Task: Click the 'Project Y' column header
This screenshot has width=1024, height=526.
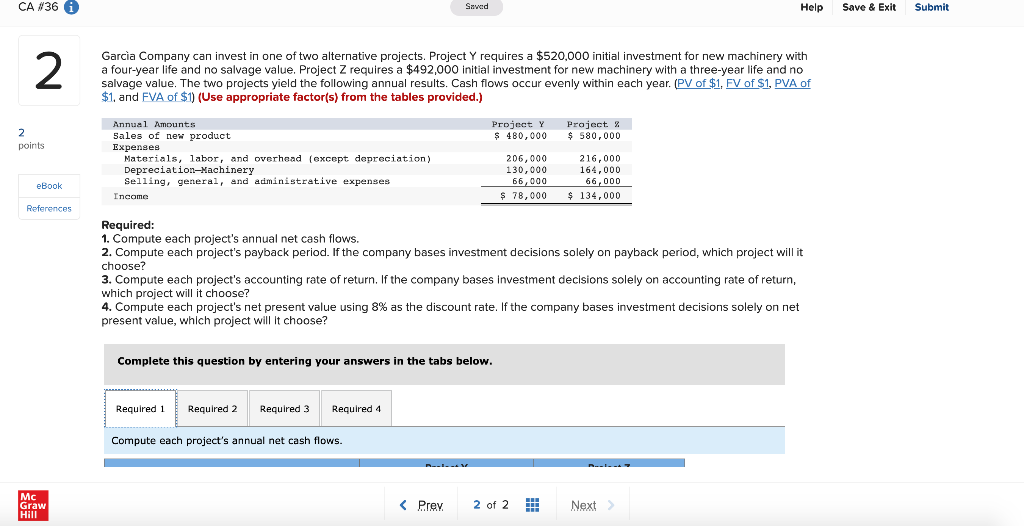Action: click(518, 124)
